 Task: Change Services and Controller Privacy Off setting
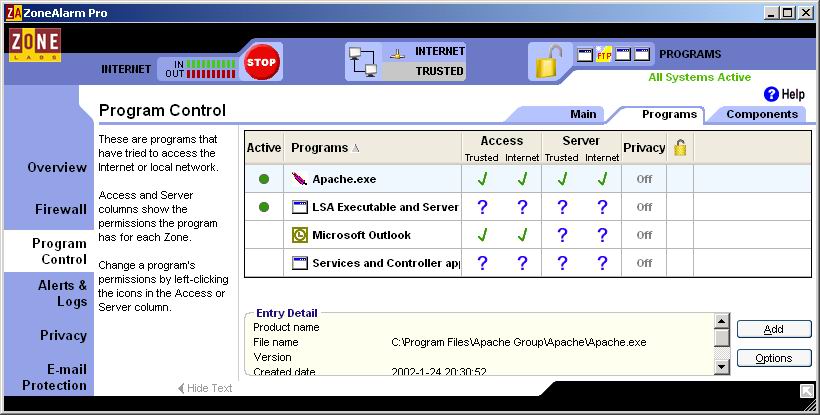pyautogui.click(x=644, y=263)
